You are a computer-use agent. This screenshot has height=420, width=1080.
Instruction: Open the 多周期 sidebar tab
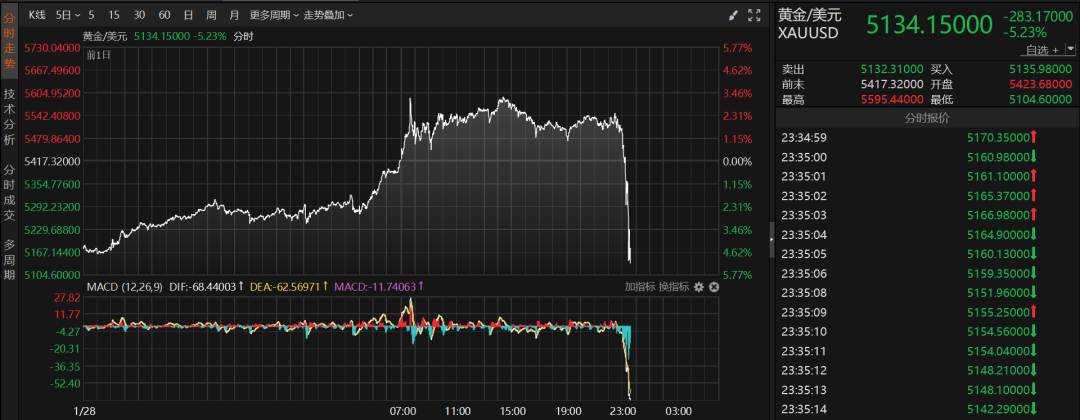[9, 258]
